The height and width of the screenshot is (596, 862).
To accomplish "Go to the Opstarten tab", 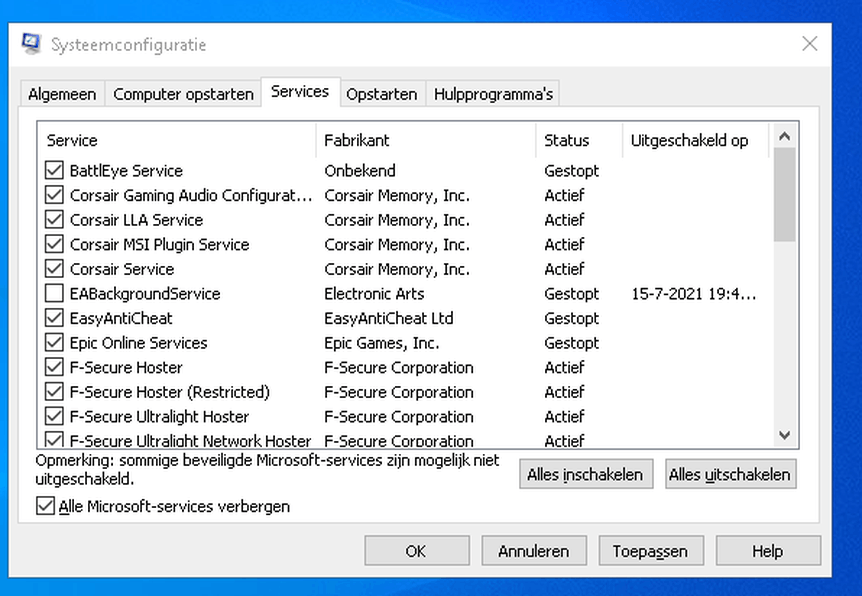I will pos(382,94).
